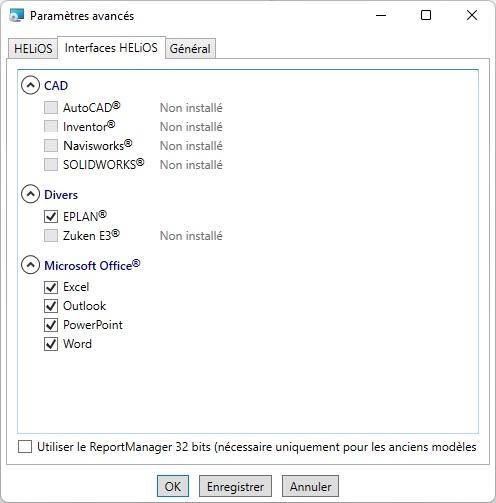Collapse the Microsoft Office section

(30, 265)
